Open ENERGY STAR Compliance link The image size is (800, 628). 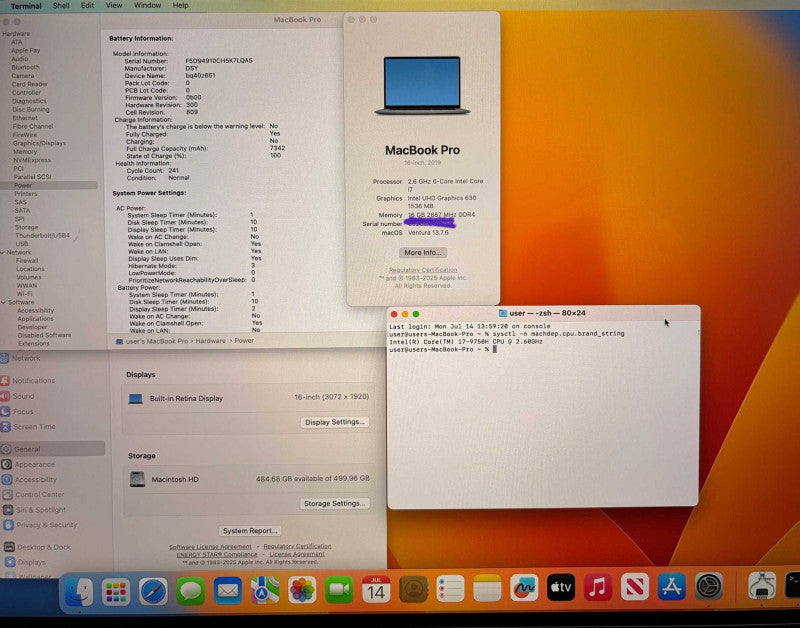[217, 554]
